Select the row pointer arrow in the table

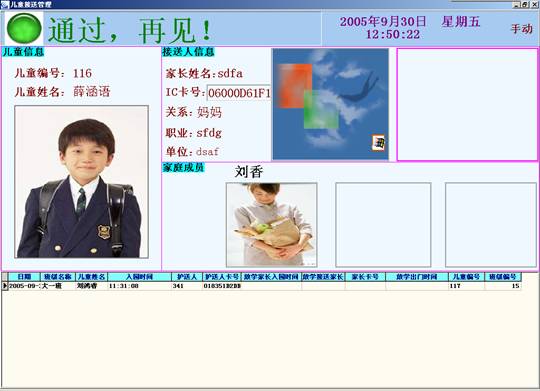(5, 286)
